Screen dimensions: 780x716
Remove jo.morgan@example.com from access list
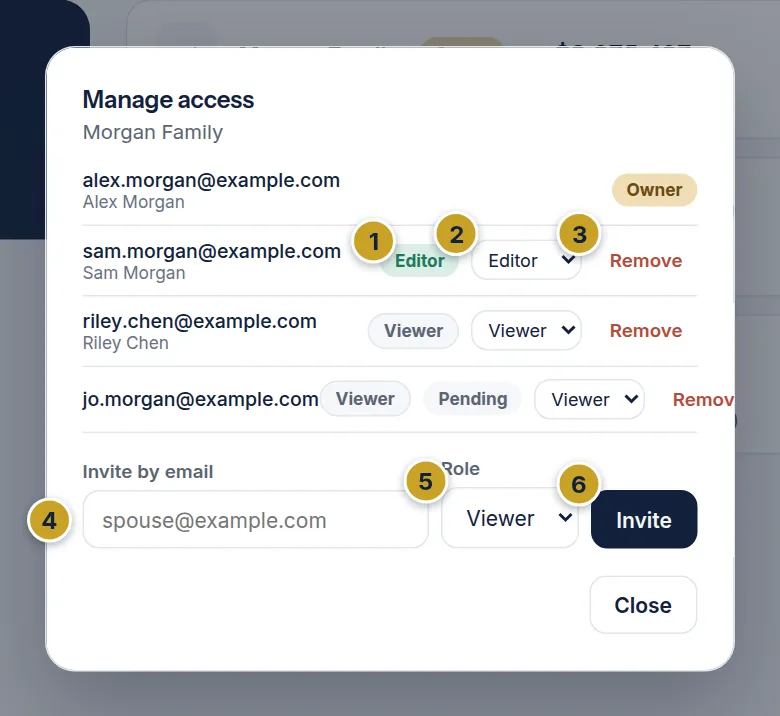tap(703, 400)
